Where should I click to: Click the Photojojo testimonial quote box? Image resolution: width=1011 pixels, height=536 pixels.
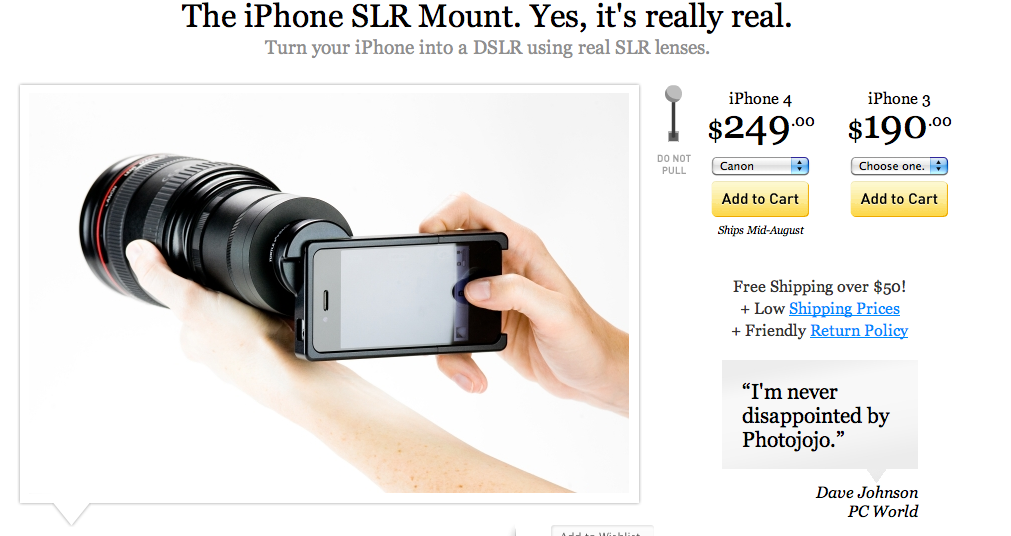point(820,415)
